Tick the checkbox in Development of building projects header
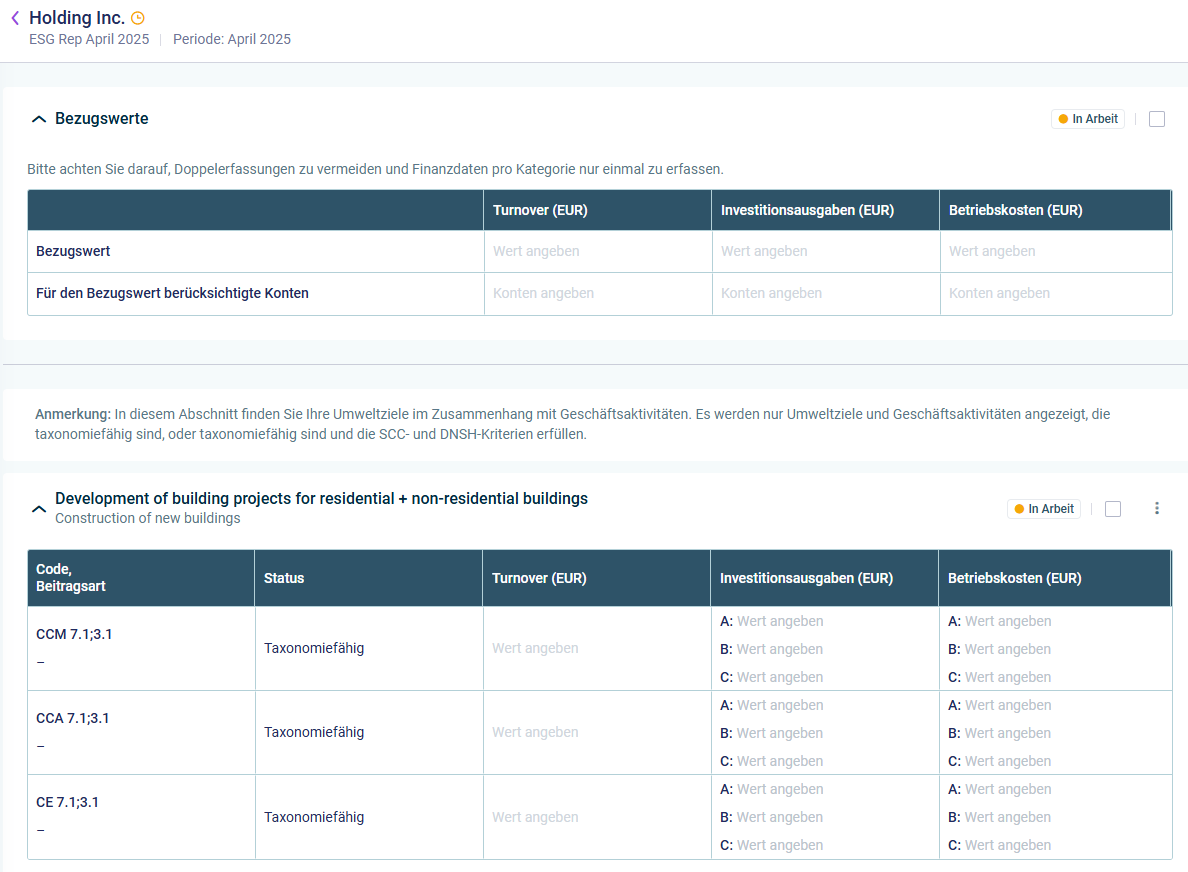Viewport: 1188px width, 872px height. pyautogui.click(x=1113, y=509)
